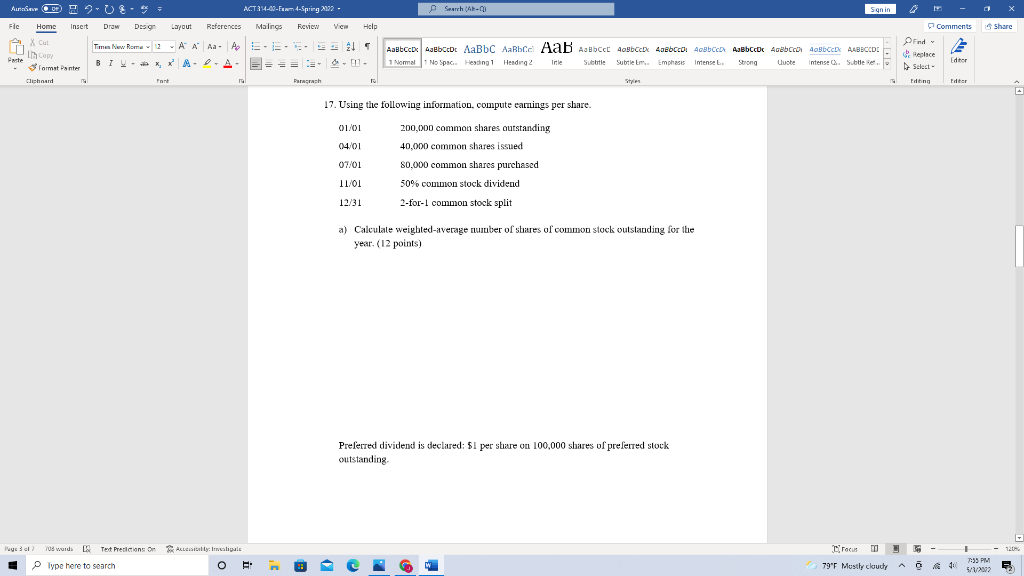1024x576 pixels.
Task: Open File Explorer from the taskbar
Action: [274, 566]
